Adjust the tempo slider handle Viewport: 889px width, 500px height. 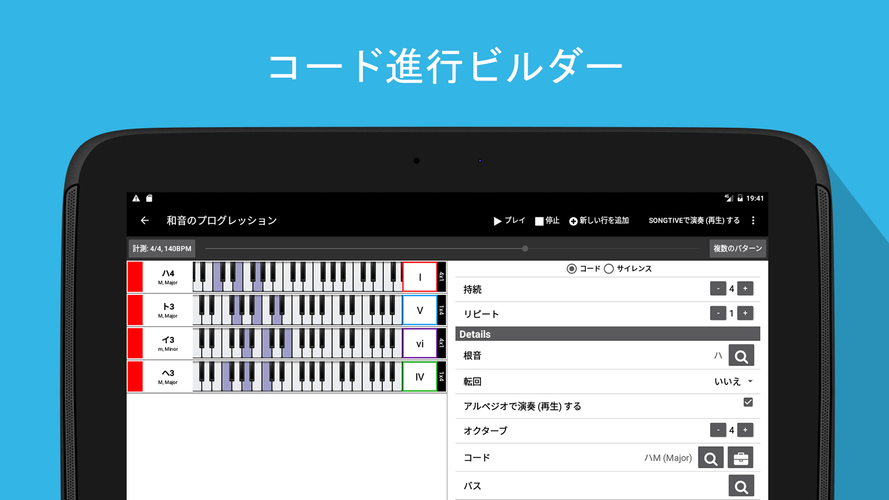point(525,248)
